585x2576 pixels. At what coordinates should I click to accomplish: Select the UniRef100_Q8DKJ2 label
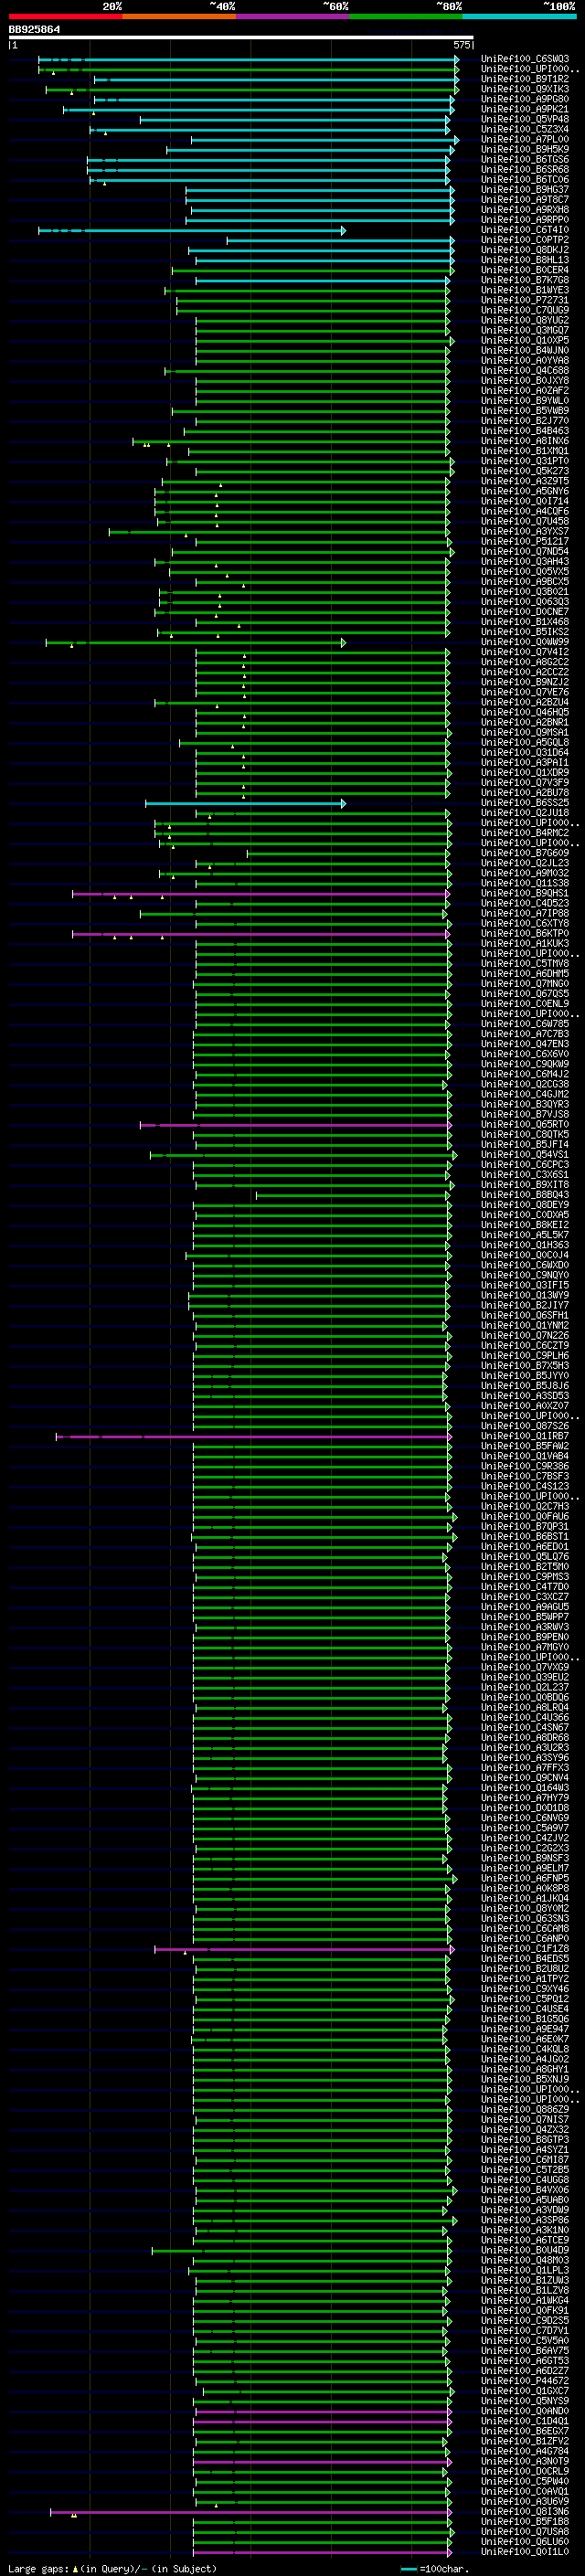pyautogui.click(x=525, y=250)
